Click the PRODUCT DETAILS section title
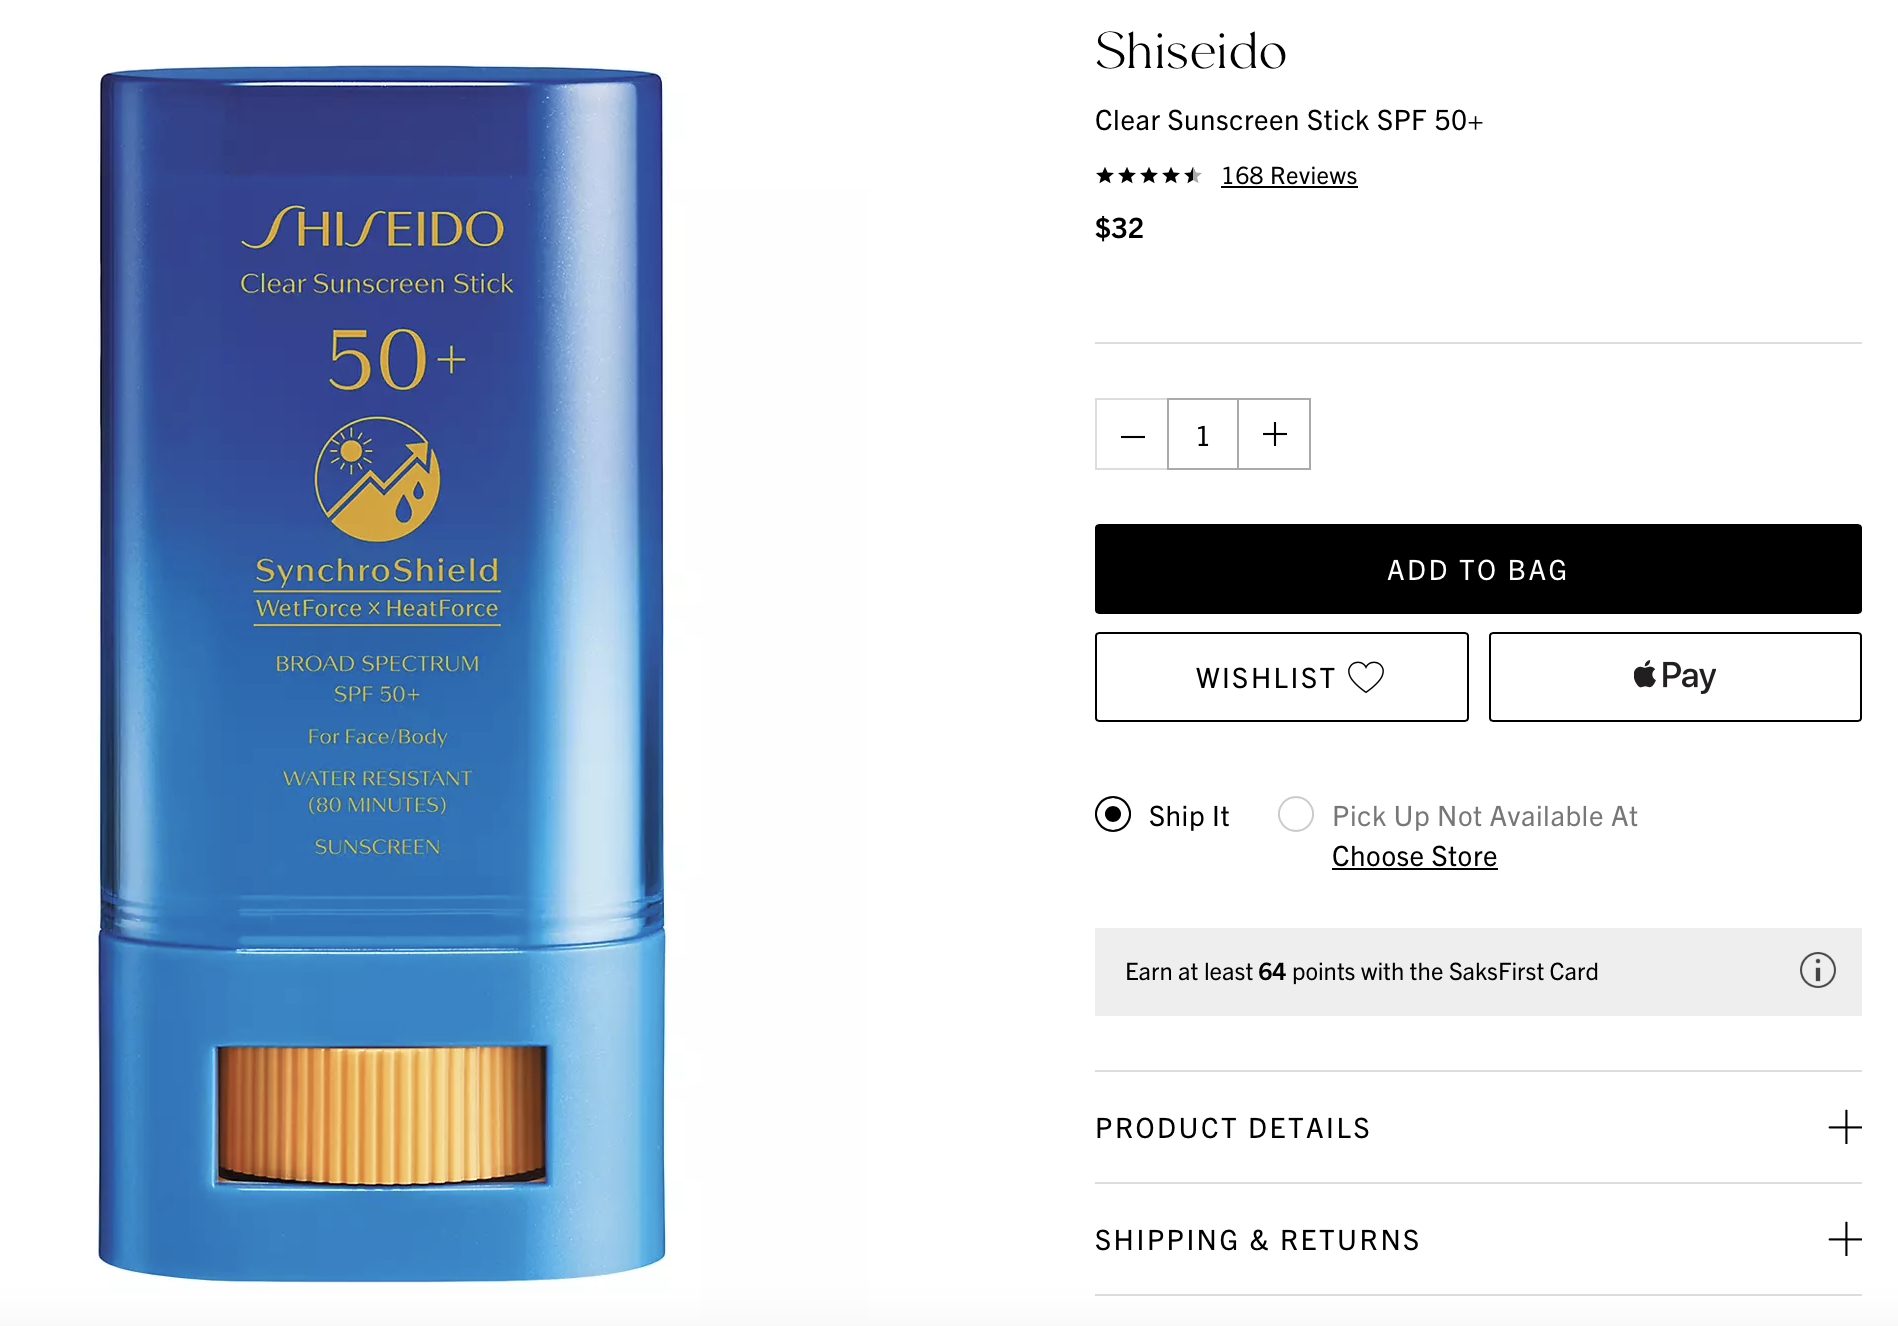This screenshot has height=1326, width=1898. [x=1233, y=1128]
